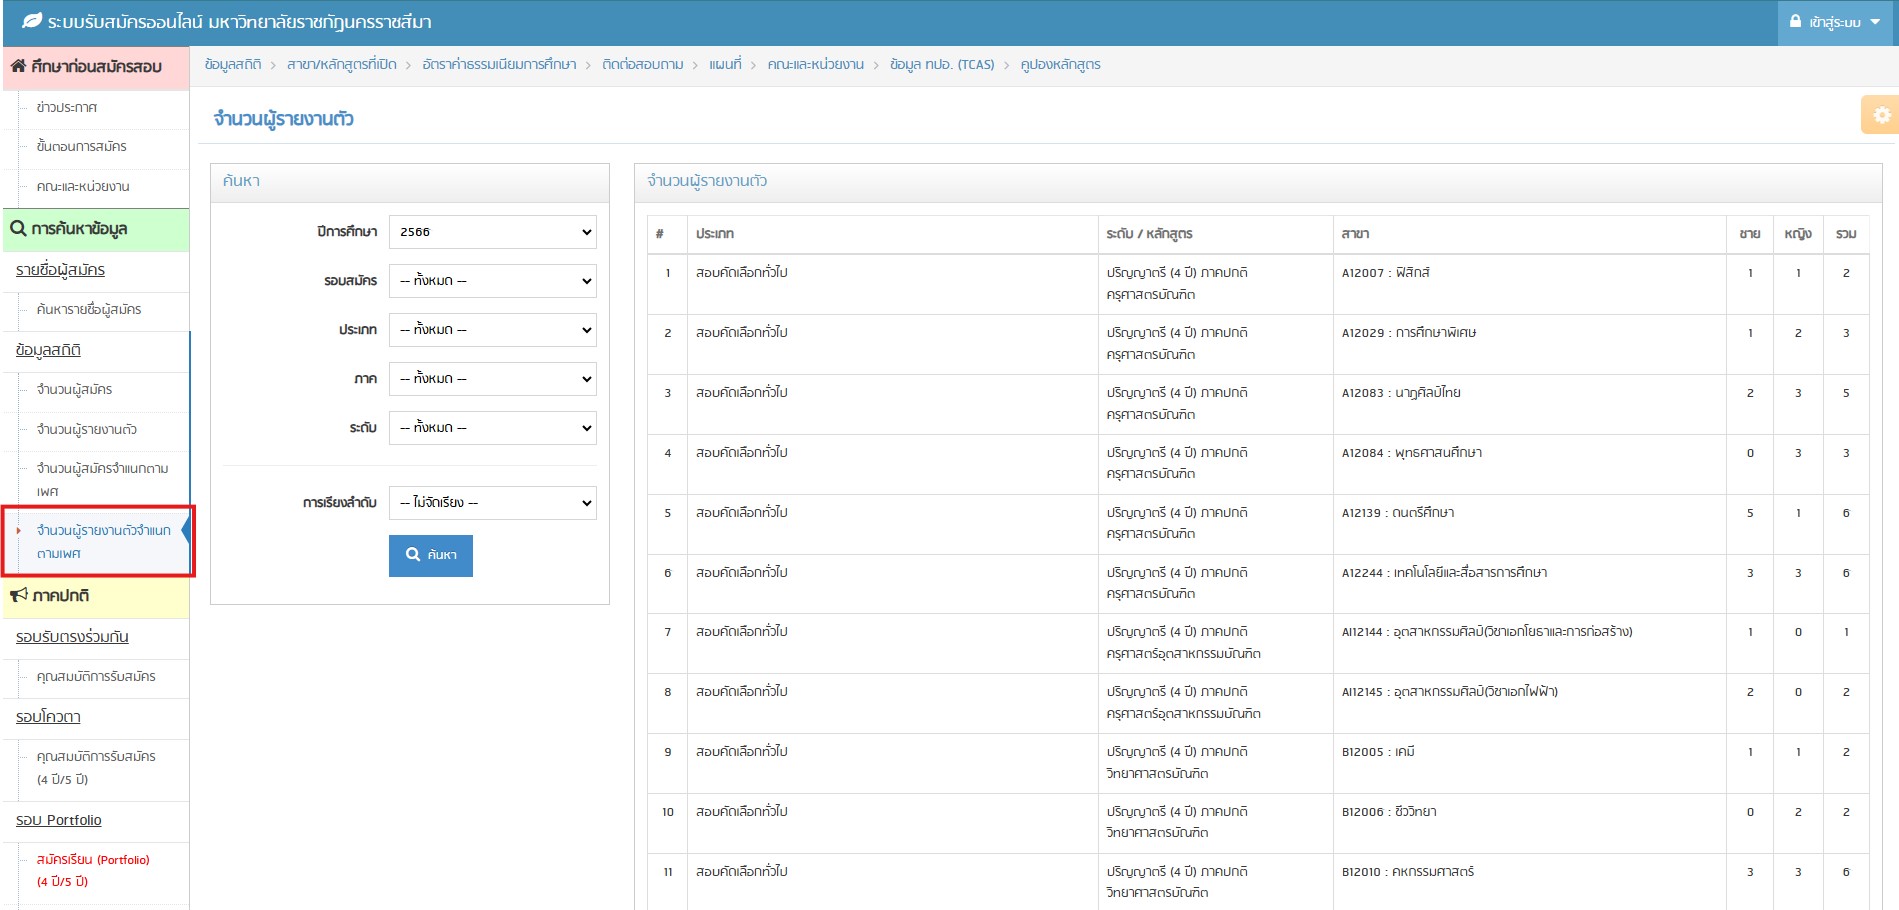Screen dimensions: 1899x910
Task: Click the lock icon beside เข้าสู่ระบบ
Action: pyautogui.click(x=1795, y=21)
